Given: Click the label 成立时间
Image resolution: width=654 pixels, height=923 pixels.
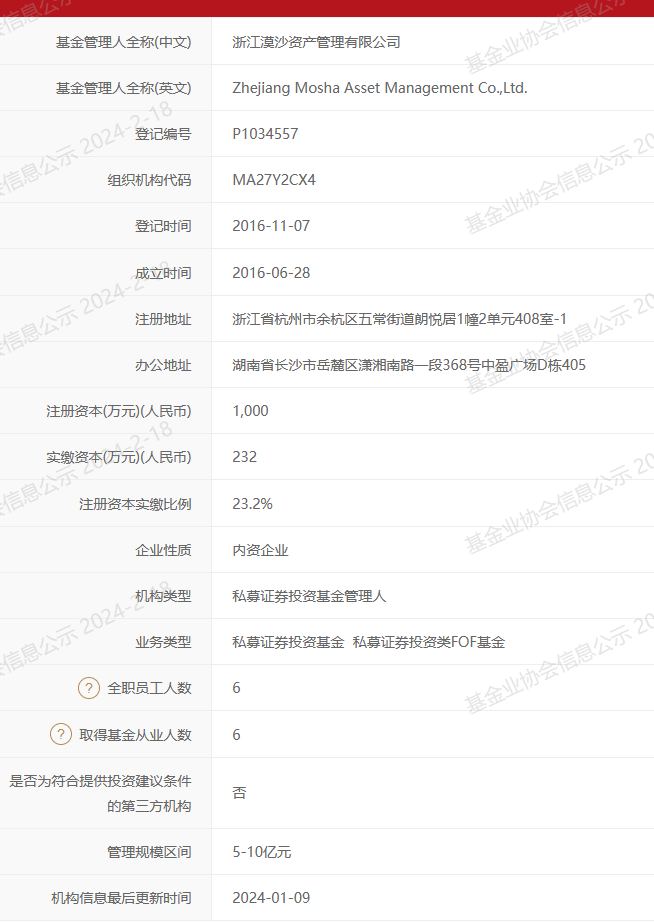Looking at the screenshot, I should pyautogui.click(x=163, y=273).
